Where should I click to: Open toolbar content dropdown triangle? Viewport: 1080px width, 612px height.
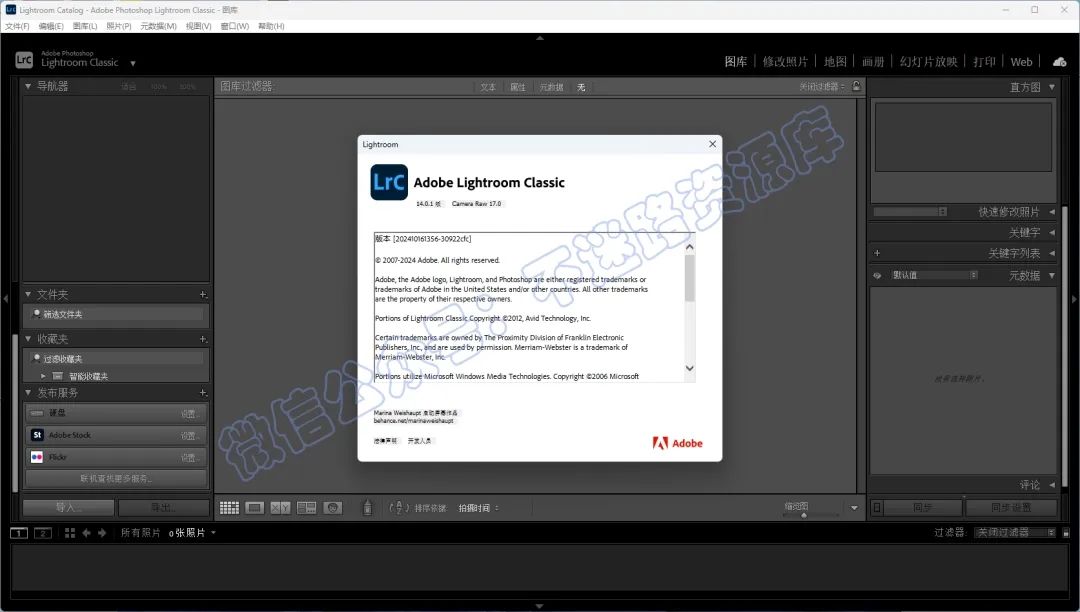click(854, 508)
